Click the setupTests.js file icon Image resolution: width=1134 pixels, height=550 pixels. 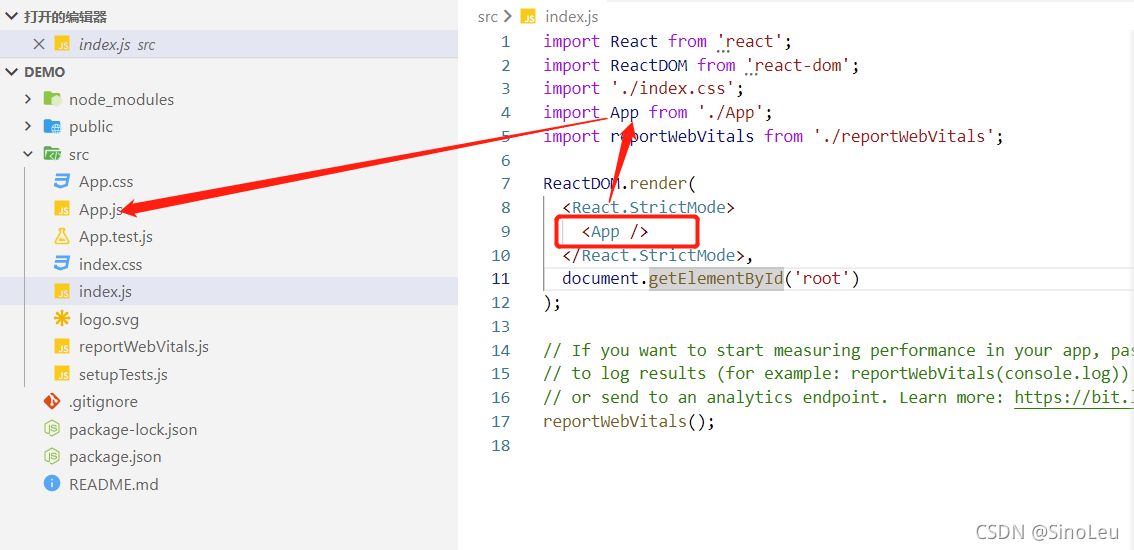pyautogui.click(x=62, y=375)
